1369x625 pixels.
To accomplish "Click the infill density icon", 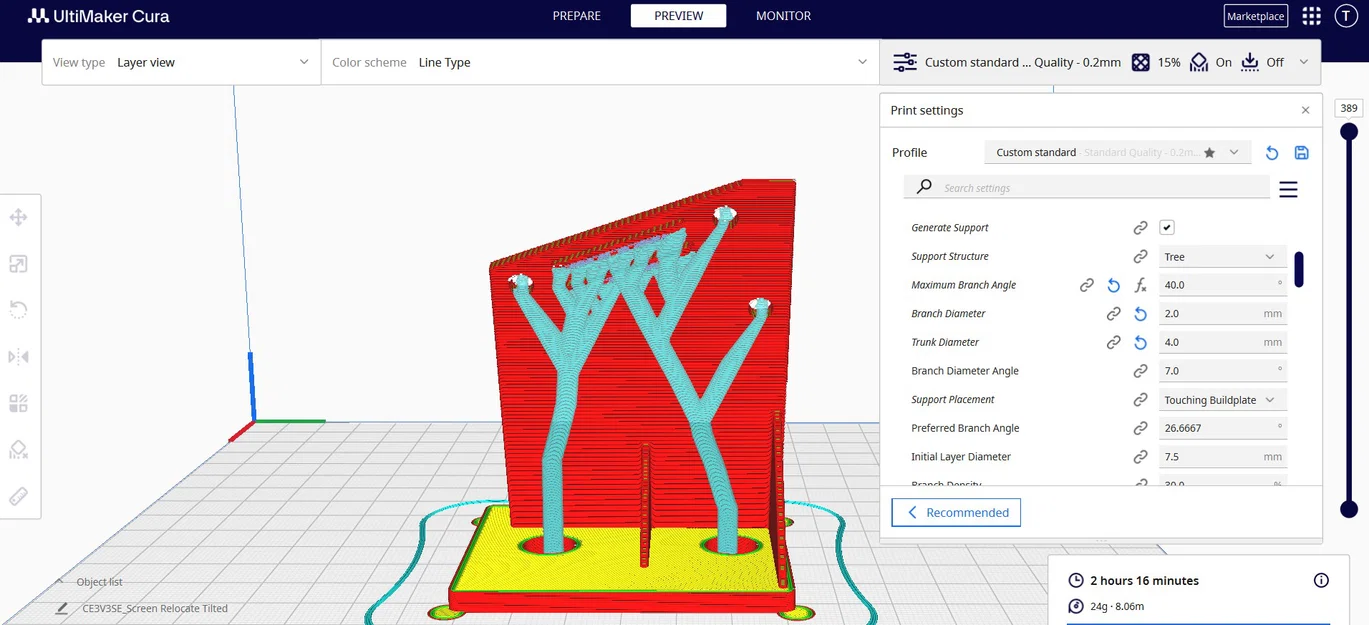I will click(1141, 62).
